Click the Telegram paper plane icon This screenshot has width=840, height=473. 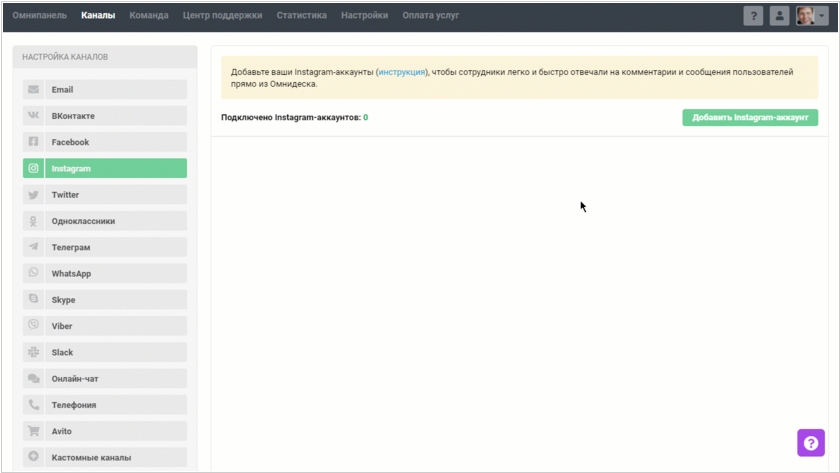[x=33, y=247]
